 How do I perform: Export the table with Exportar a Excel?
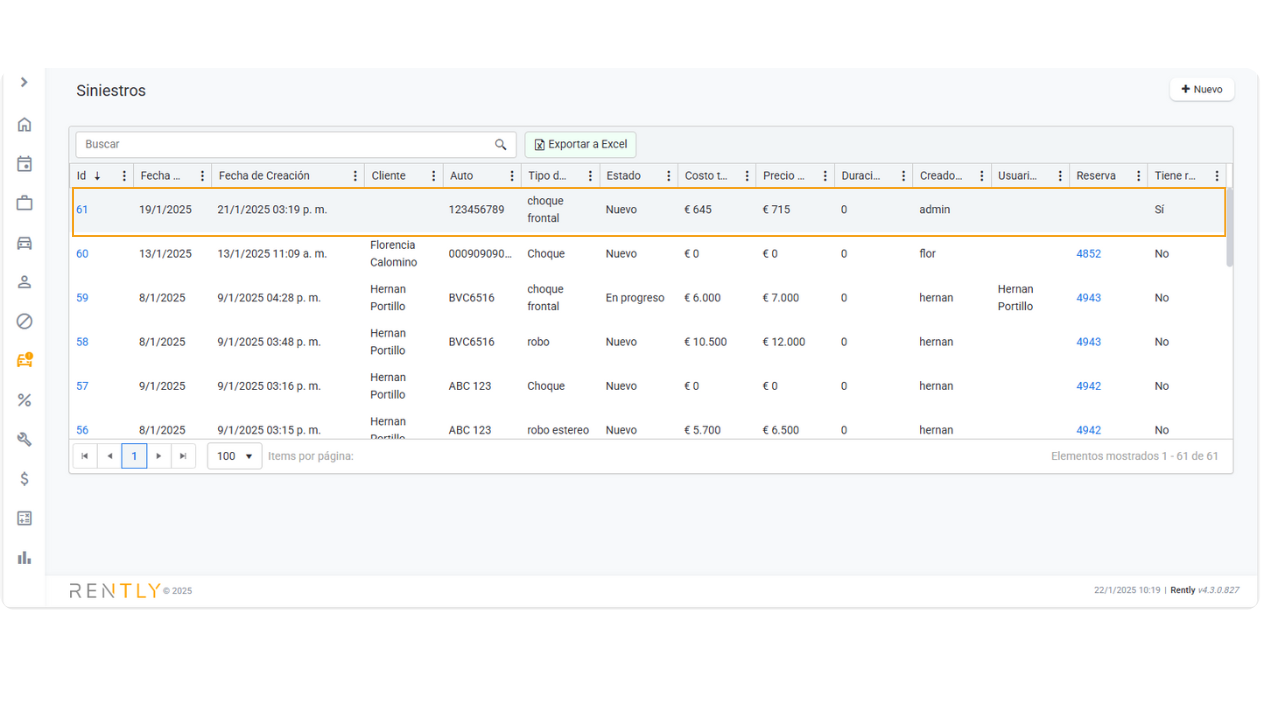tap(580, 145)
